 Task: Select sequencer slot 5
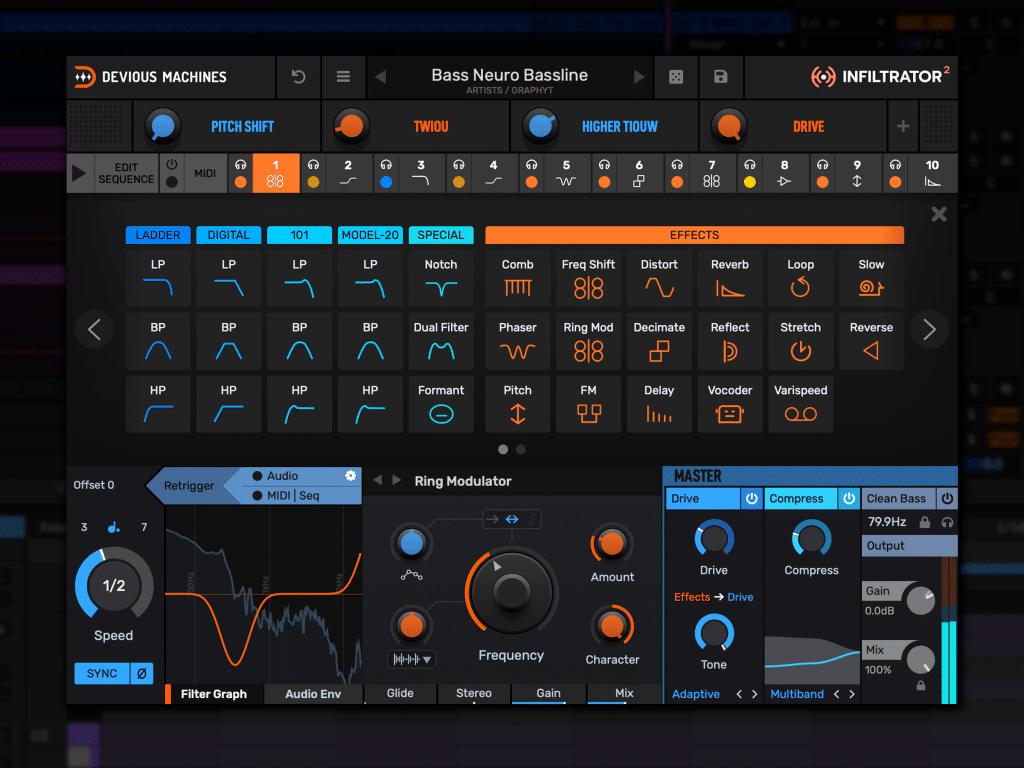click(566, 173)
